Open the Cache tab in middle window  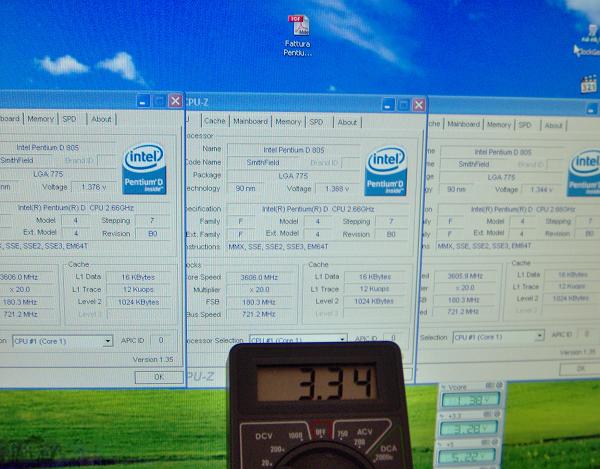215,122
